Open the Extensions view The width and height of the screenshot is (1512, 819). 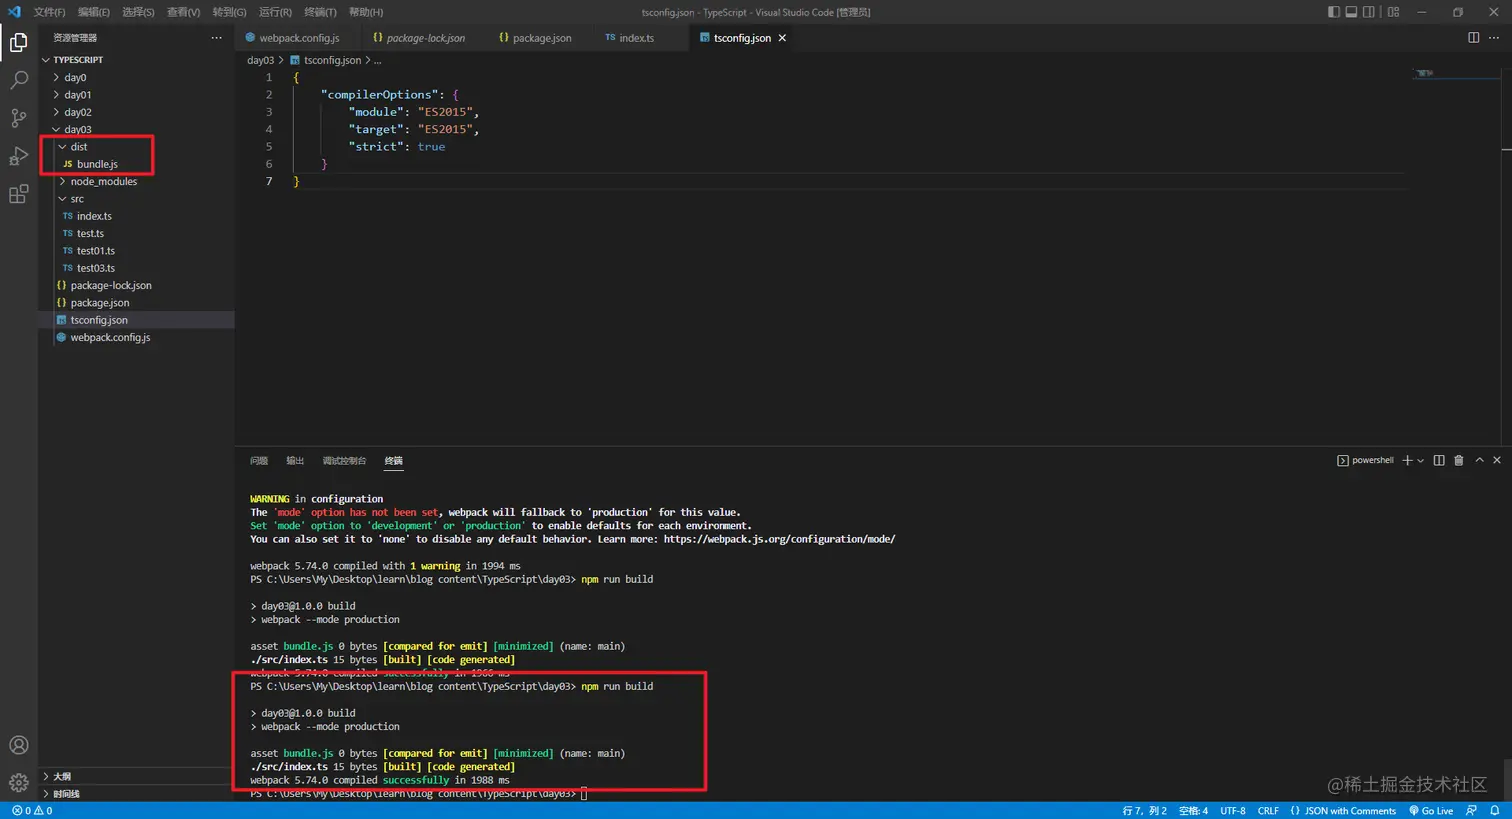pyautogui.click(x=18, y=194)
